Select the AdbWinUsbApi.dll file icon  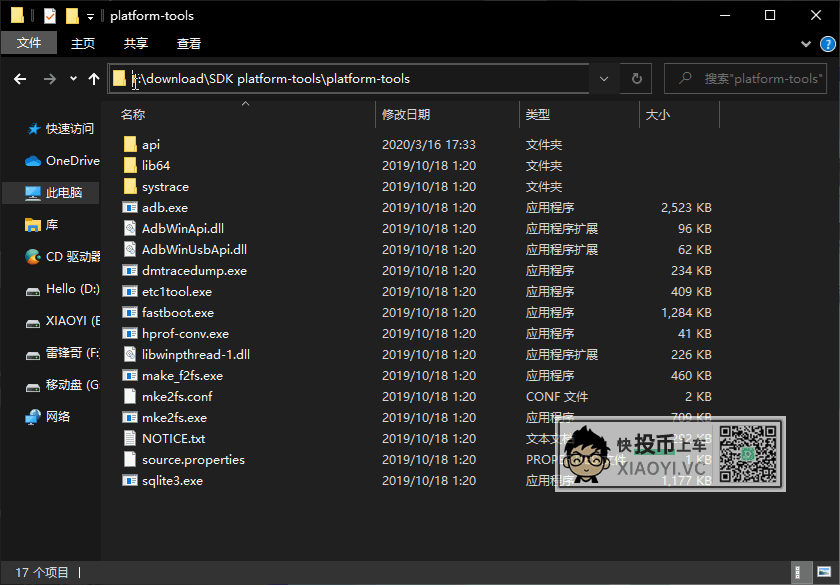point(130,249)
